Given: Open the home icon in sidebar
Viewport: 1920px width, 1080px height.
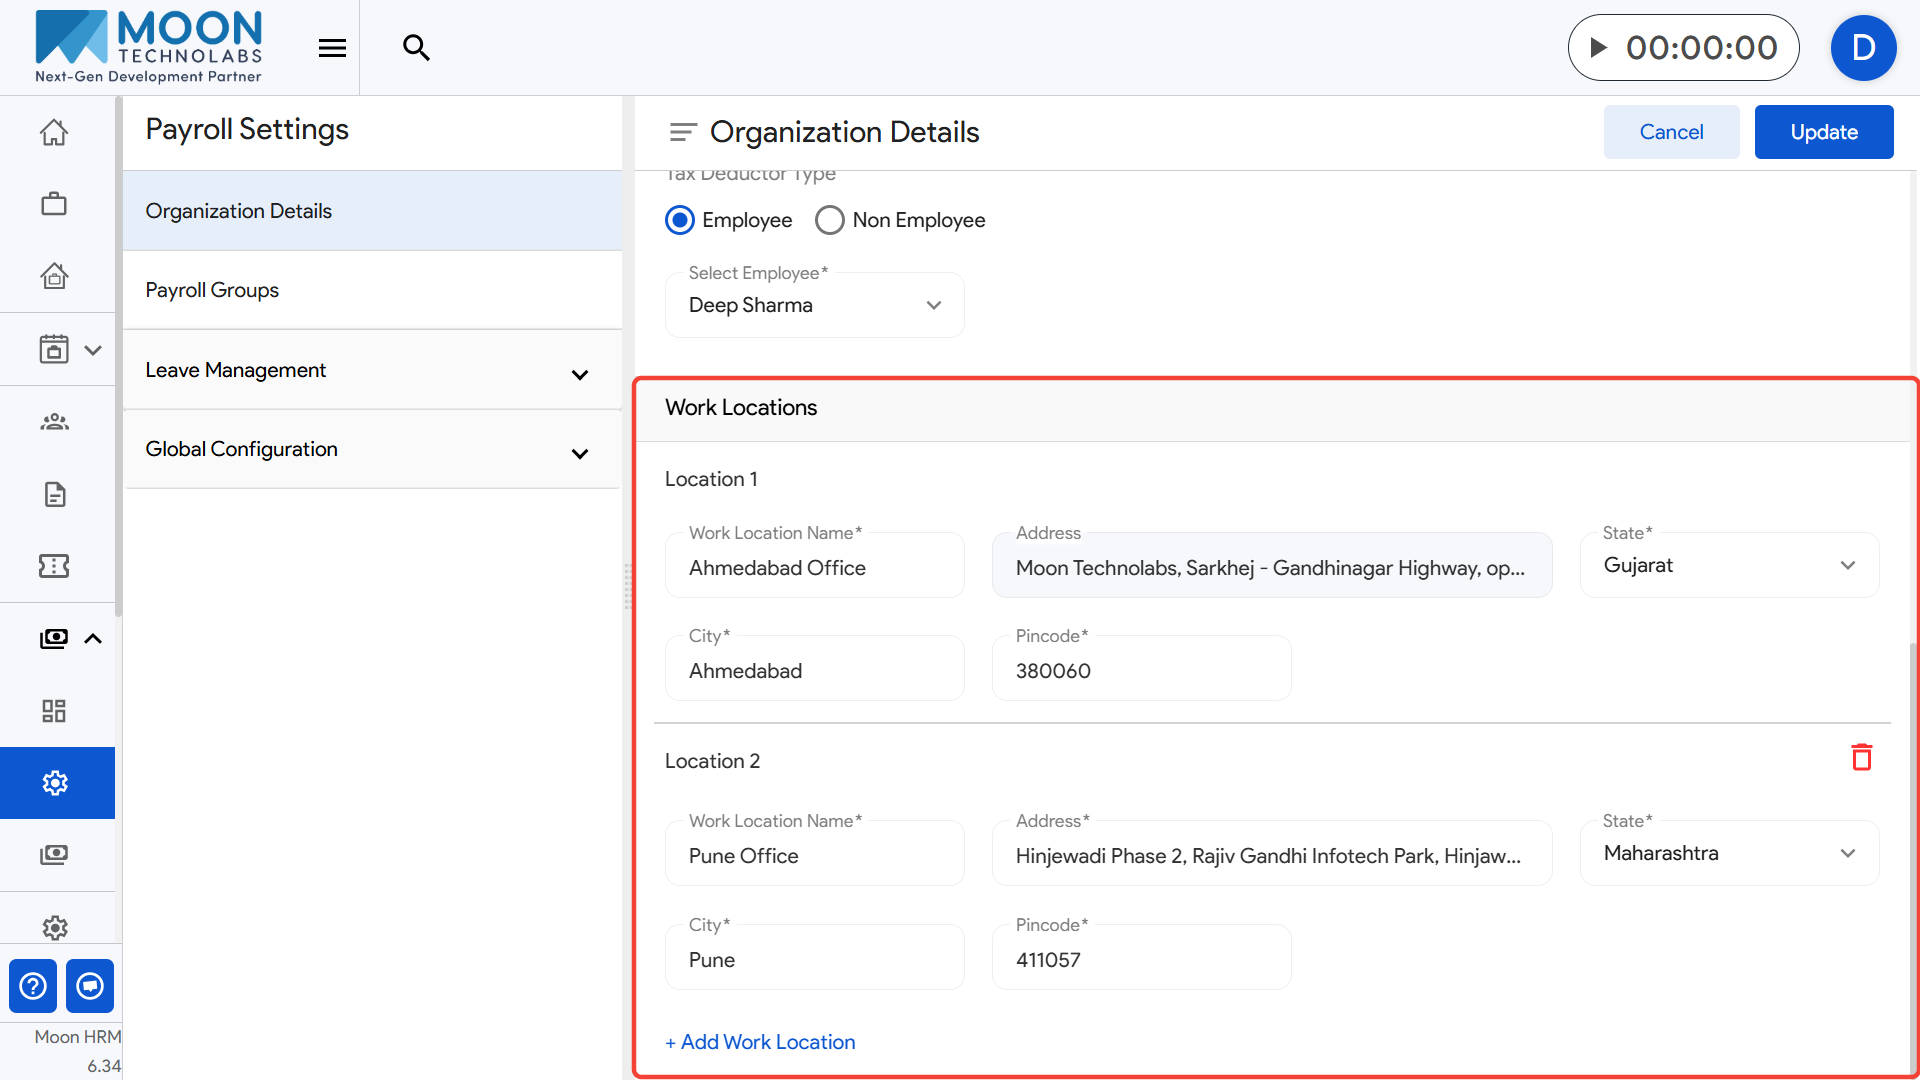Looking at the screenshot, I should tap(54, 132).
